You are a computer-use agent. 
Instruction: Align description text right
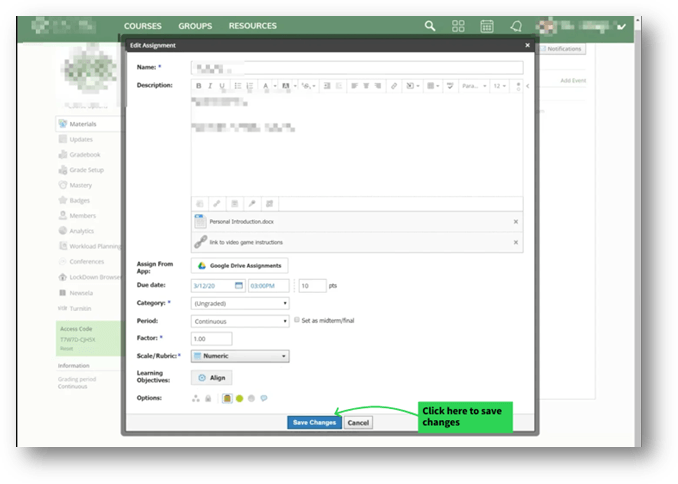point(377,86)
